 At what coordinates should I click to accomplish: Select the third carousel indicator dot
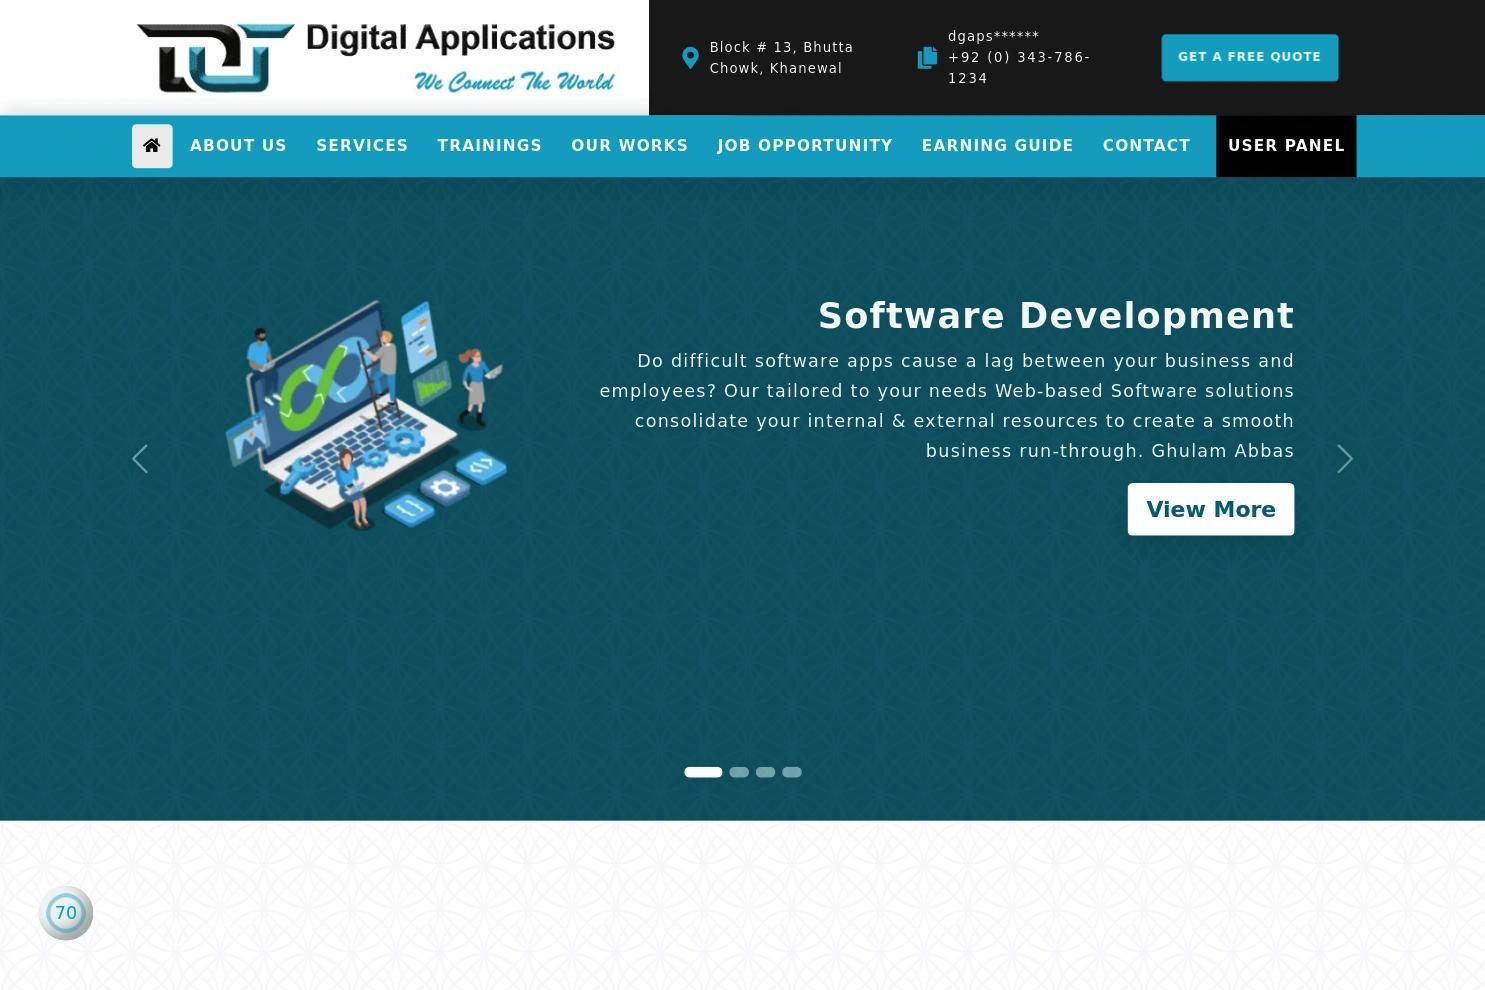coord(765,772)
